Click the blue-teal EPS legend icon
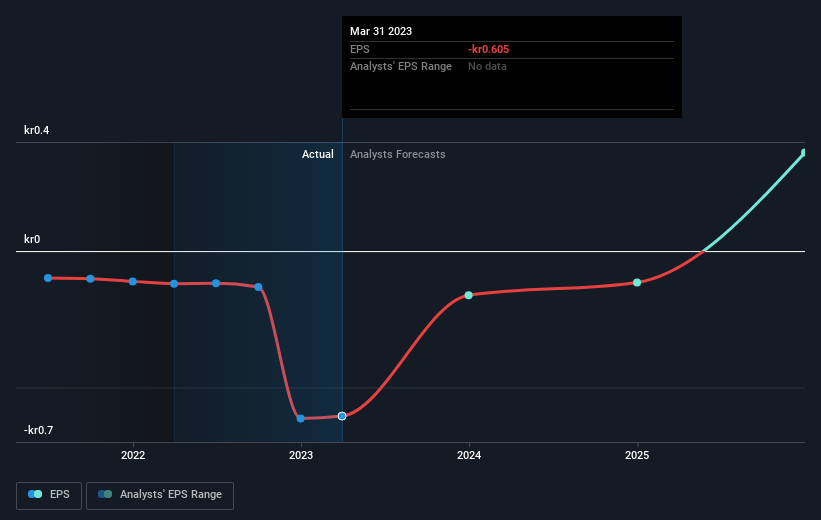This screenshot has width=821, height=520. pyautogui.click(x=35, y=494)
